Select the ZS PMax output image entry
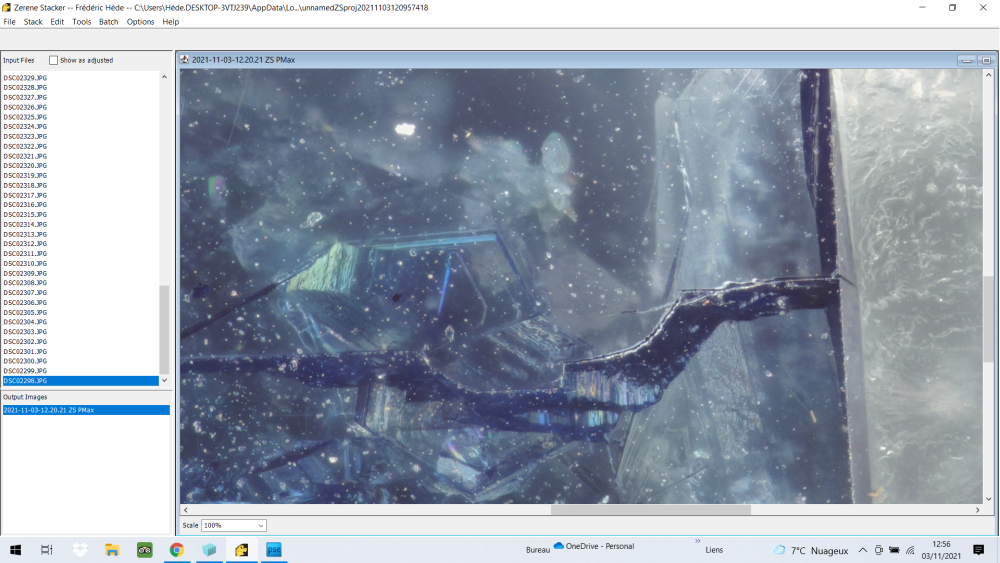The width and height of the screenshot is (1000, 563). click(x=49, y=410)
